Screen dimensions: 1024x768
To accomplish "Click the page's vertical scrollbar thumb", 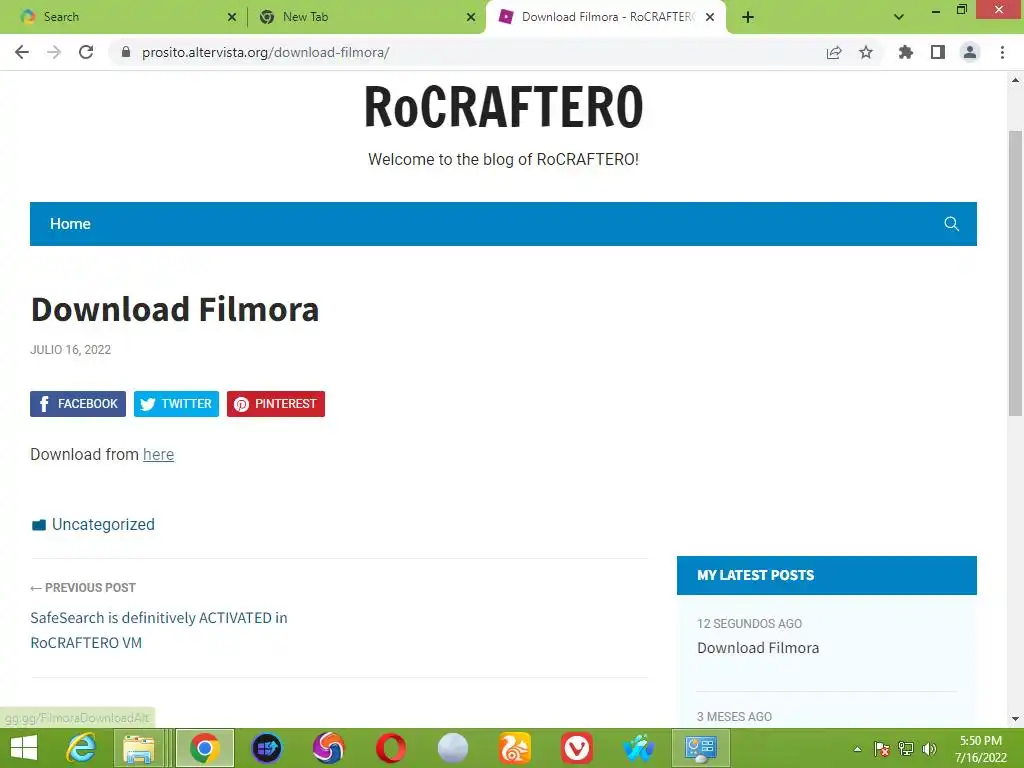I will click(x=1015, y=273).
